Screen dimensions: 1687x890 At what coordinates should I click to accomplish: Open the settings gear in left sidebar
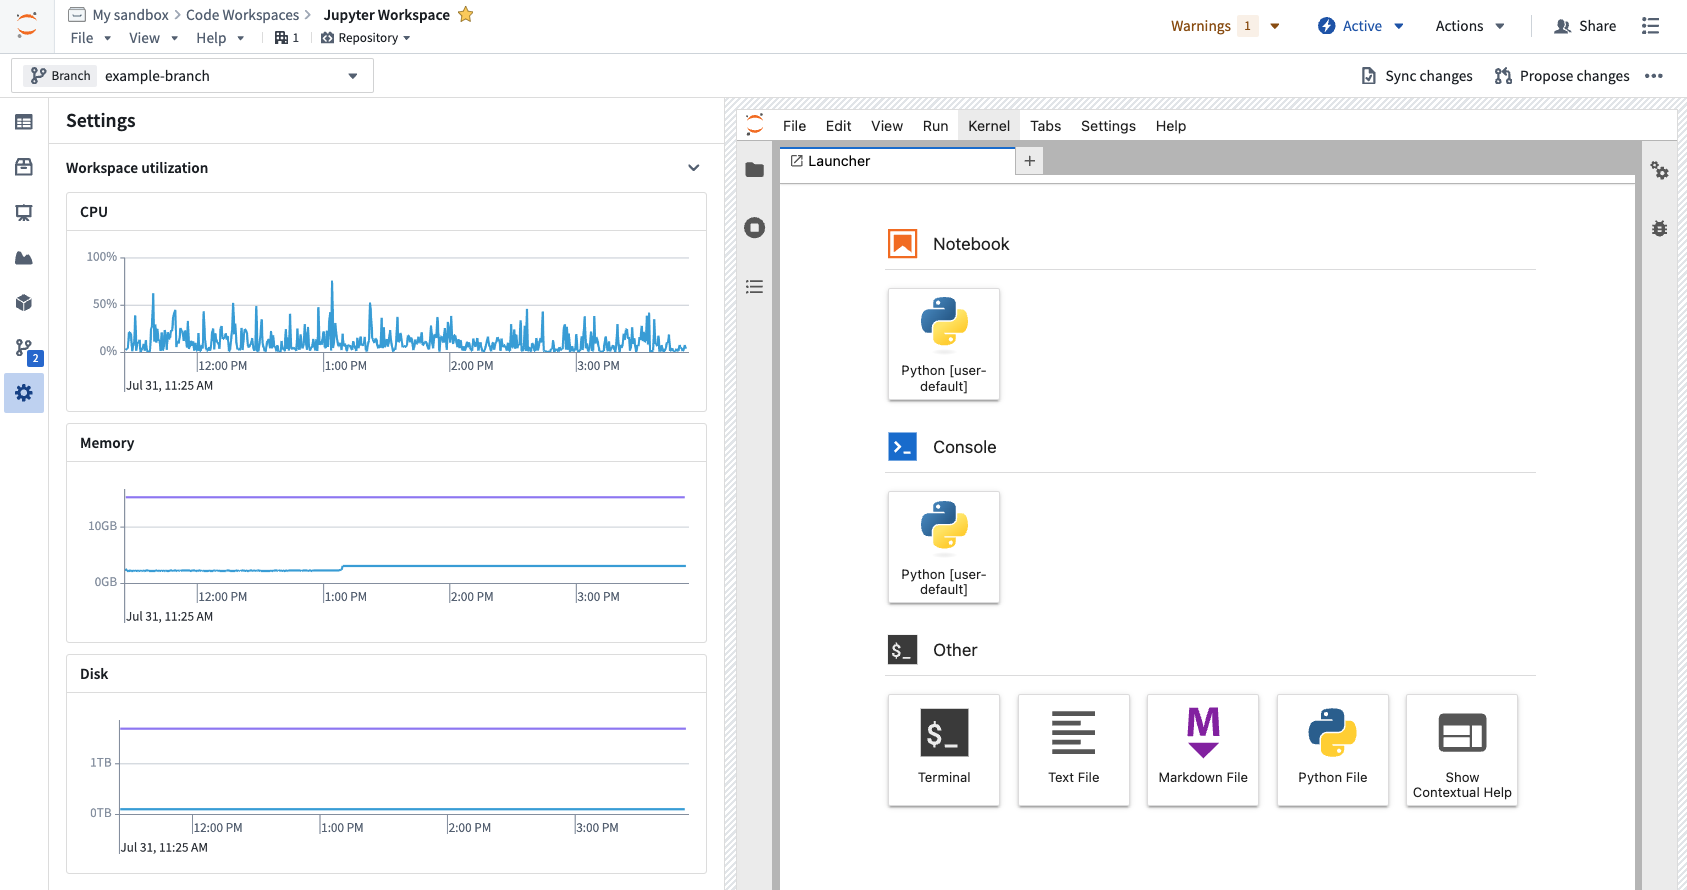24,393
